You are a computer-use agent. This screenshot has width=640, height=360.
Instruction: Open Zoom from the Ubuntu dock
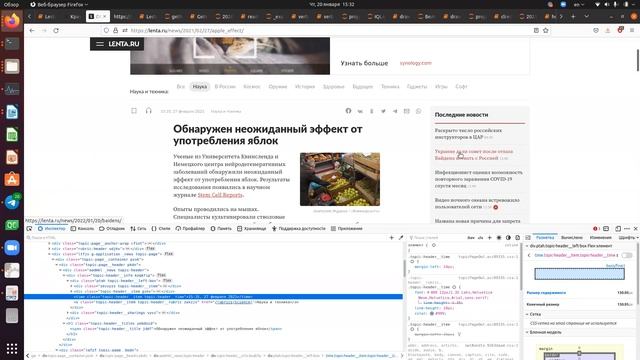tap(12, 248)
